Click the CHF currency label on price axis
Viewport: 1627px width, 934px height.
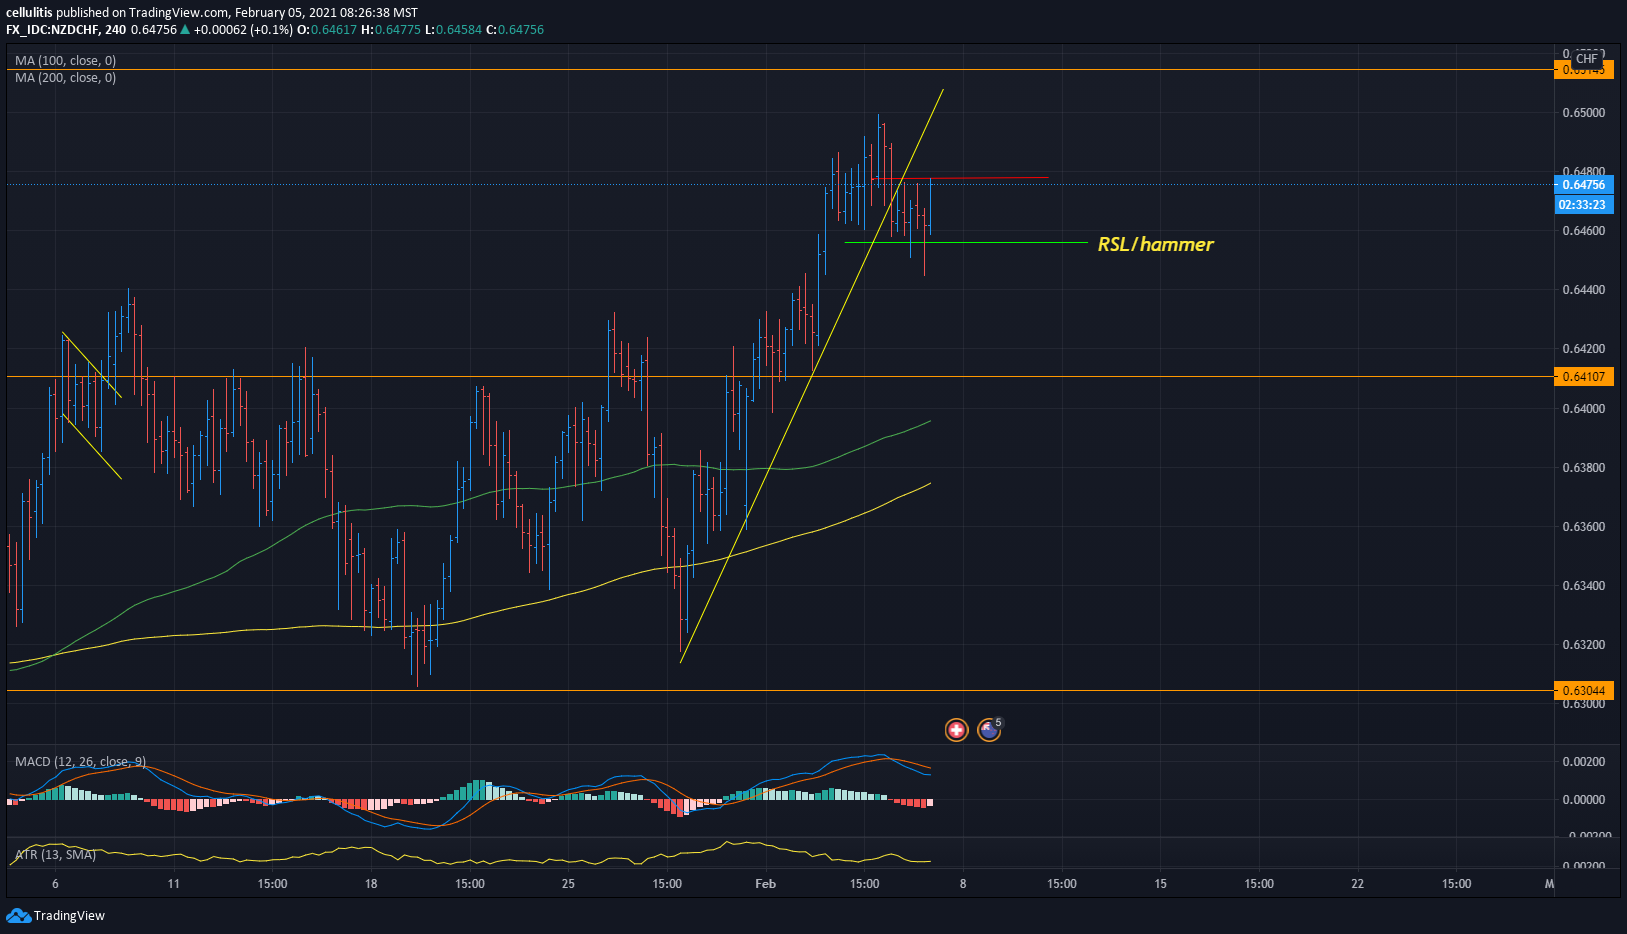click(1587, 59)
